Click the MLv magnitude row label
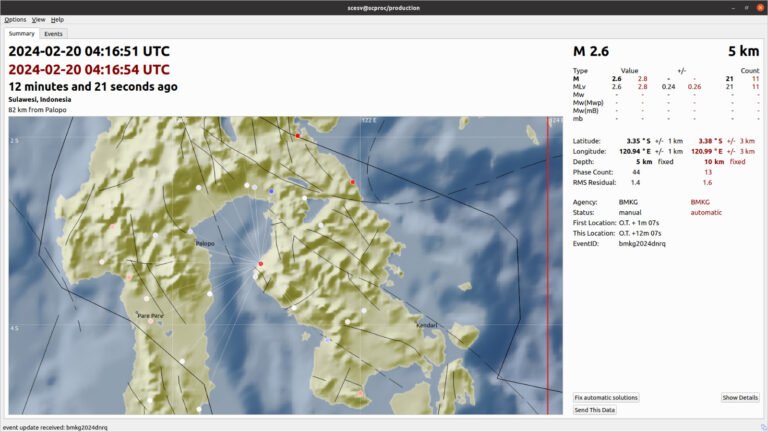Screen dimensions: 768x432 [579, 87]
